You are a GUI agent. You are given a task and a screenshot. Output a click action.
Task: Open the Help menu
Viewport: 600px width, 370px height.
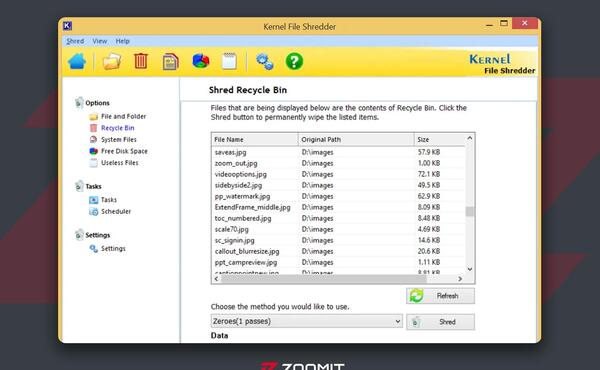(x=122, y=41)
